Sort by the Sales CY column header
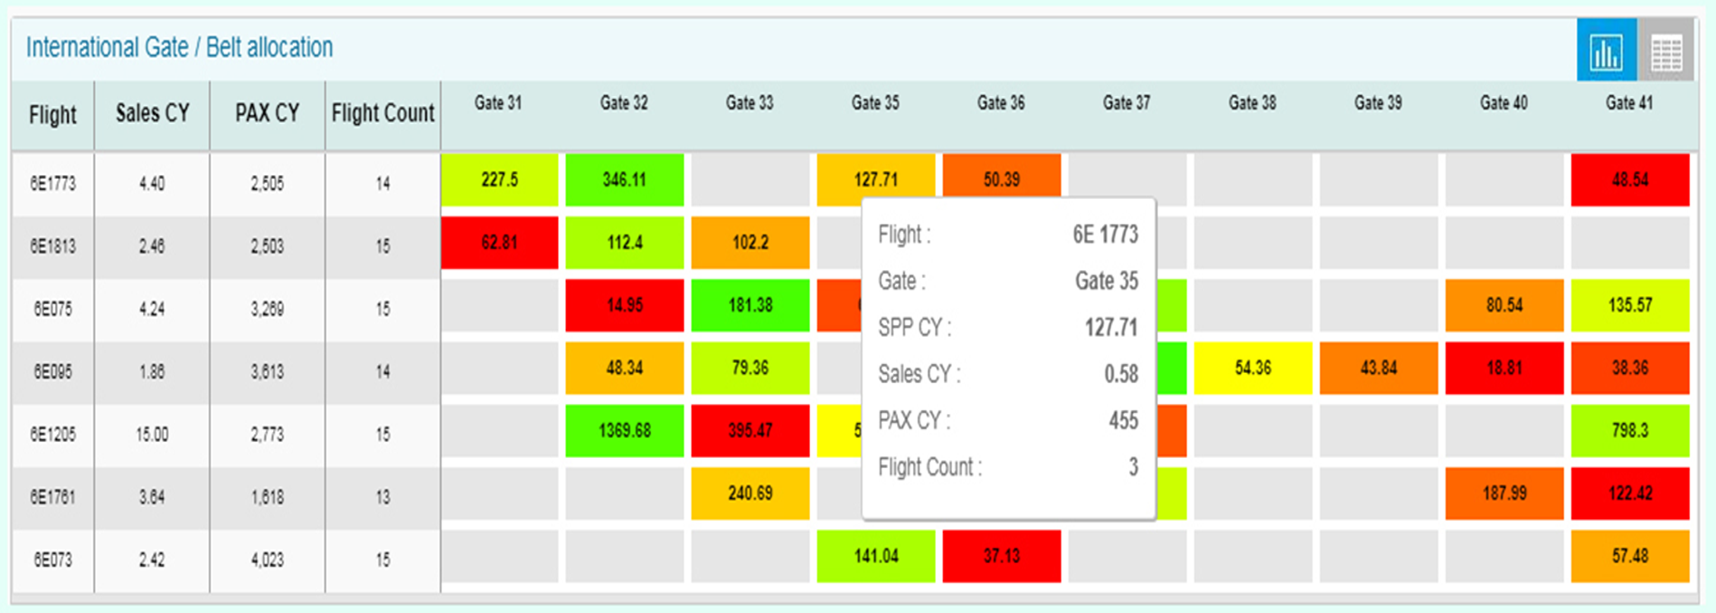1716x613 pixels. point(152,114)
